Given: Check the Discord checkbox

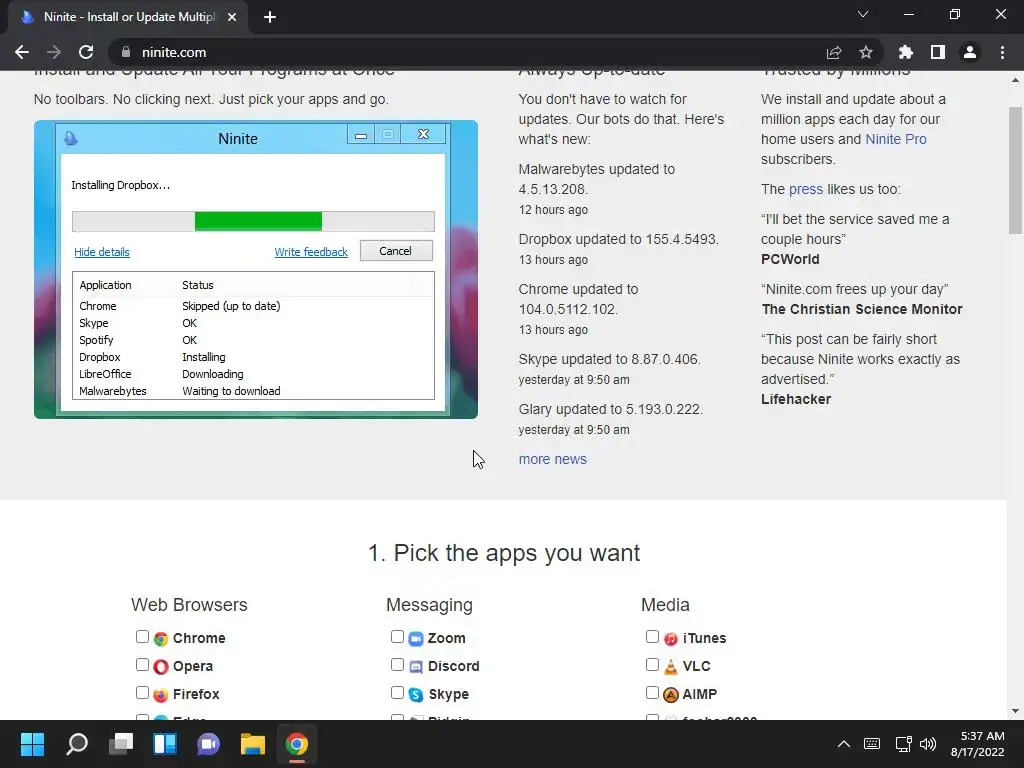Looking at the screenshot, I should click(x=397, y=665).
